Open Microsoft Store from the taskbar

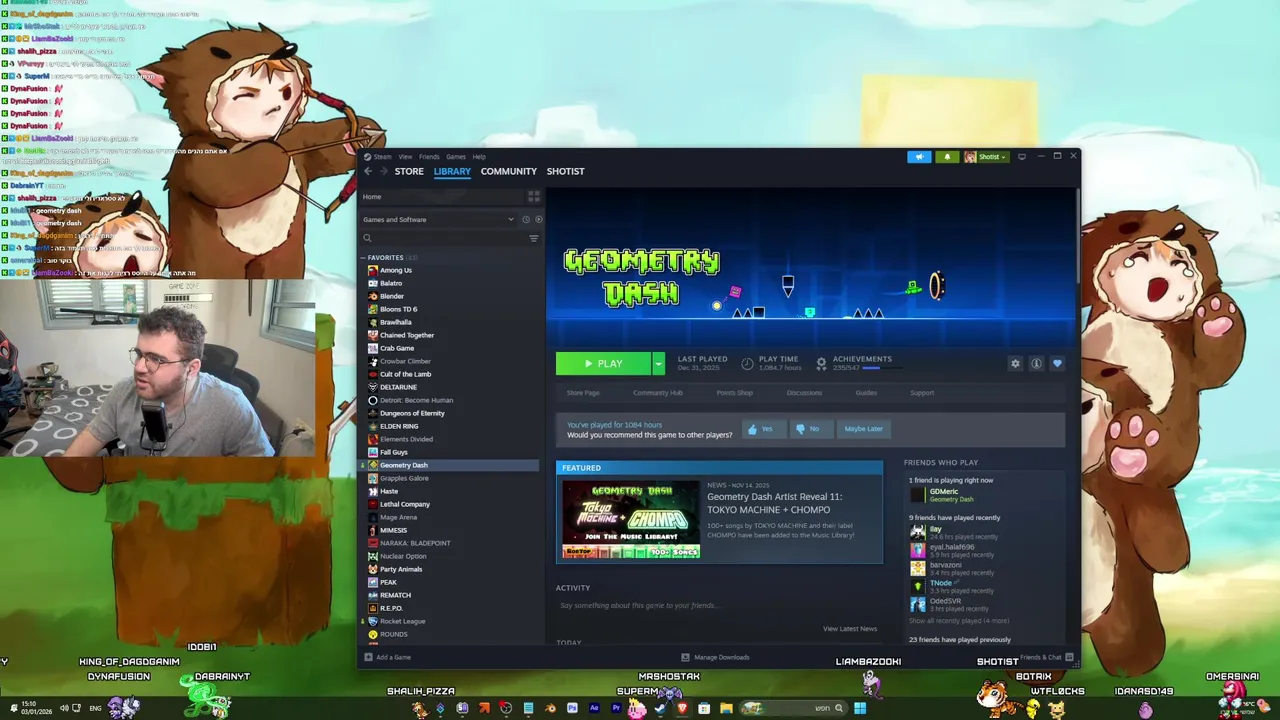[704, 708]
